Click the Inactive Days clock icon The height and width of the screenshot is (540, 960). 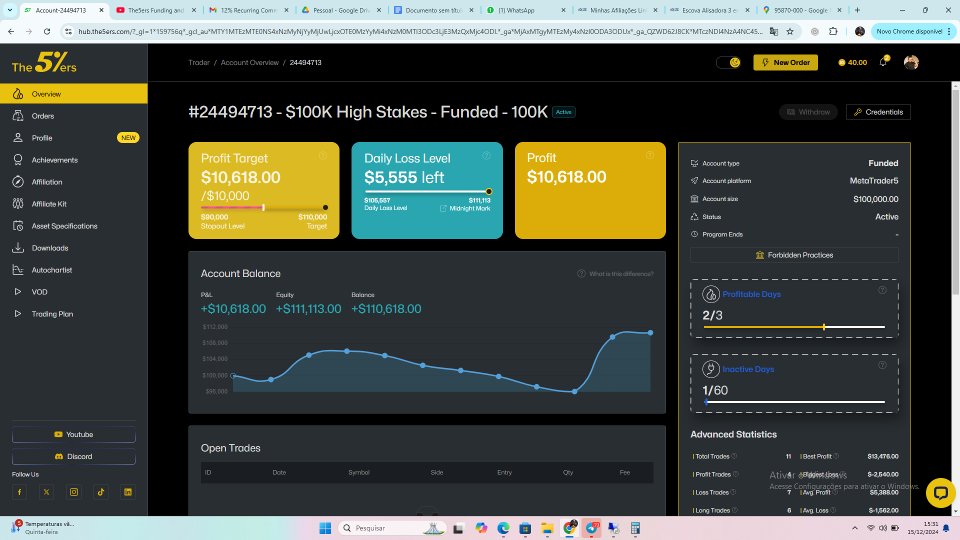click(x=711, y=369)
